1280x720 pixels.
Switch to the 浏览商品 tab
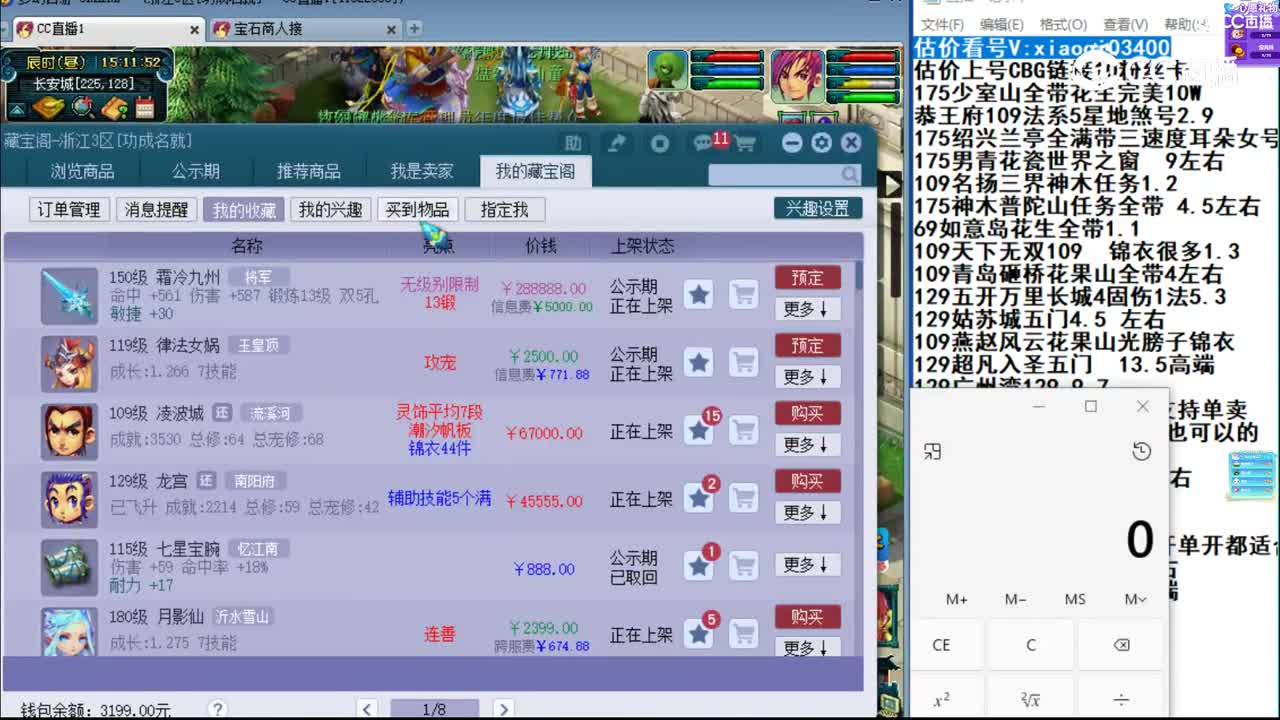[x=83, y=171]
